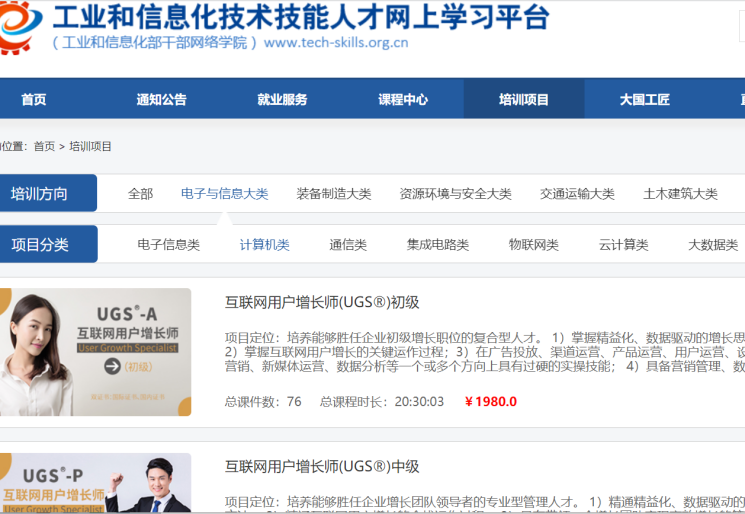The width and height of the screenshot is (745, 514).
Task: Click the 项目分类 label
Action: (x=48, y=244)
